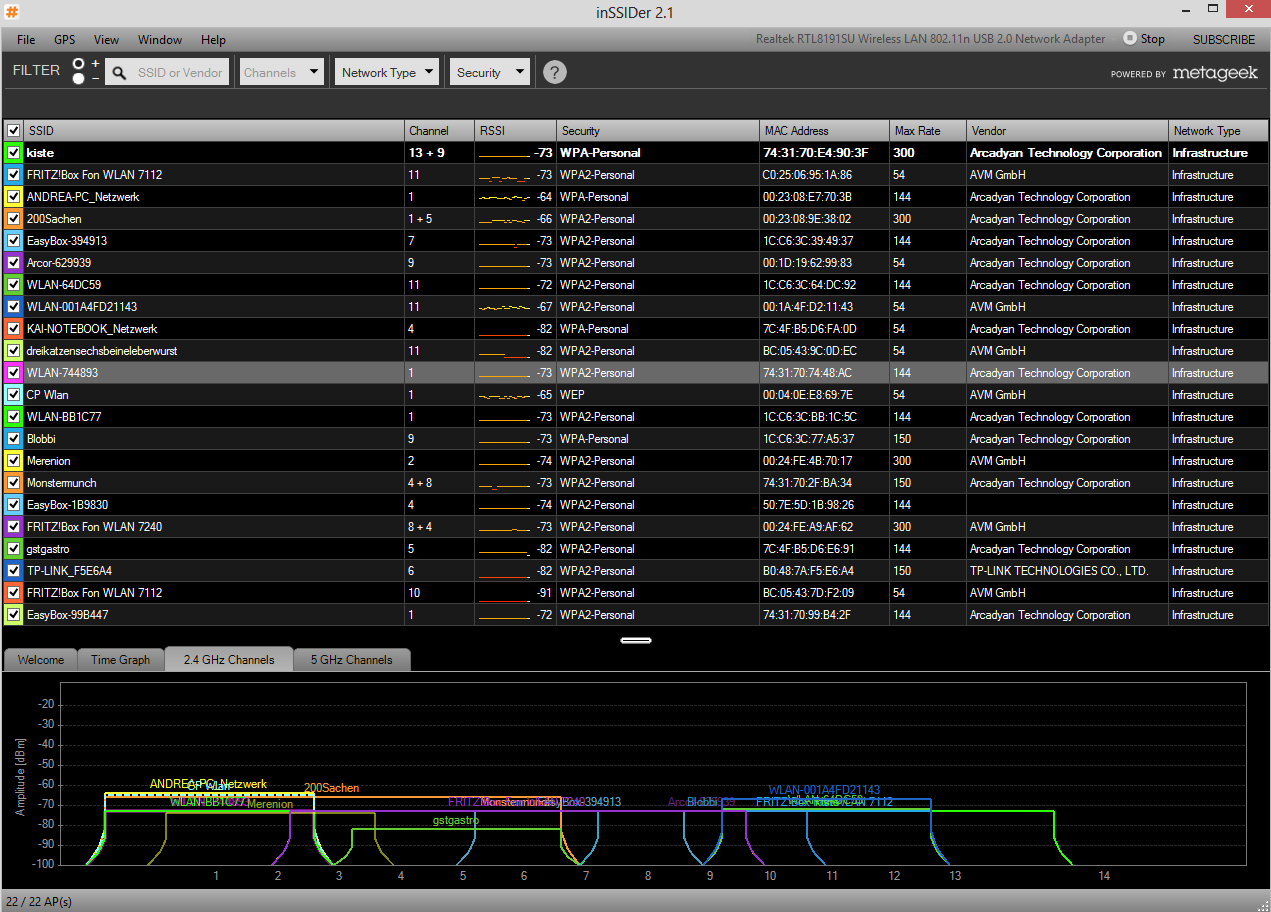1271x912 pixels.
Task: Open the Channels filter dropdown
Action: [x=282, y=72]
